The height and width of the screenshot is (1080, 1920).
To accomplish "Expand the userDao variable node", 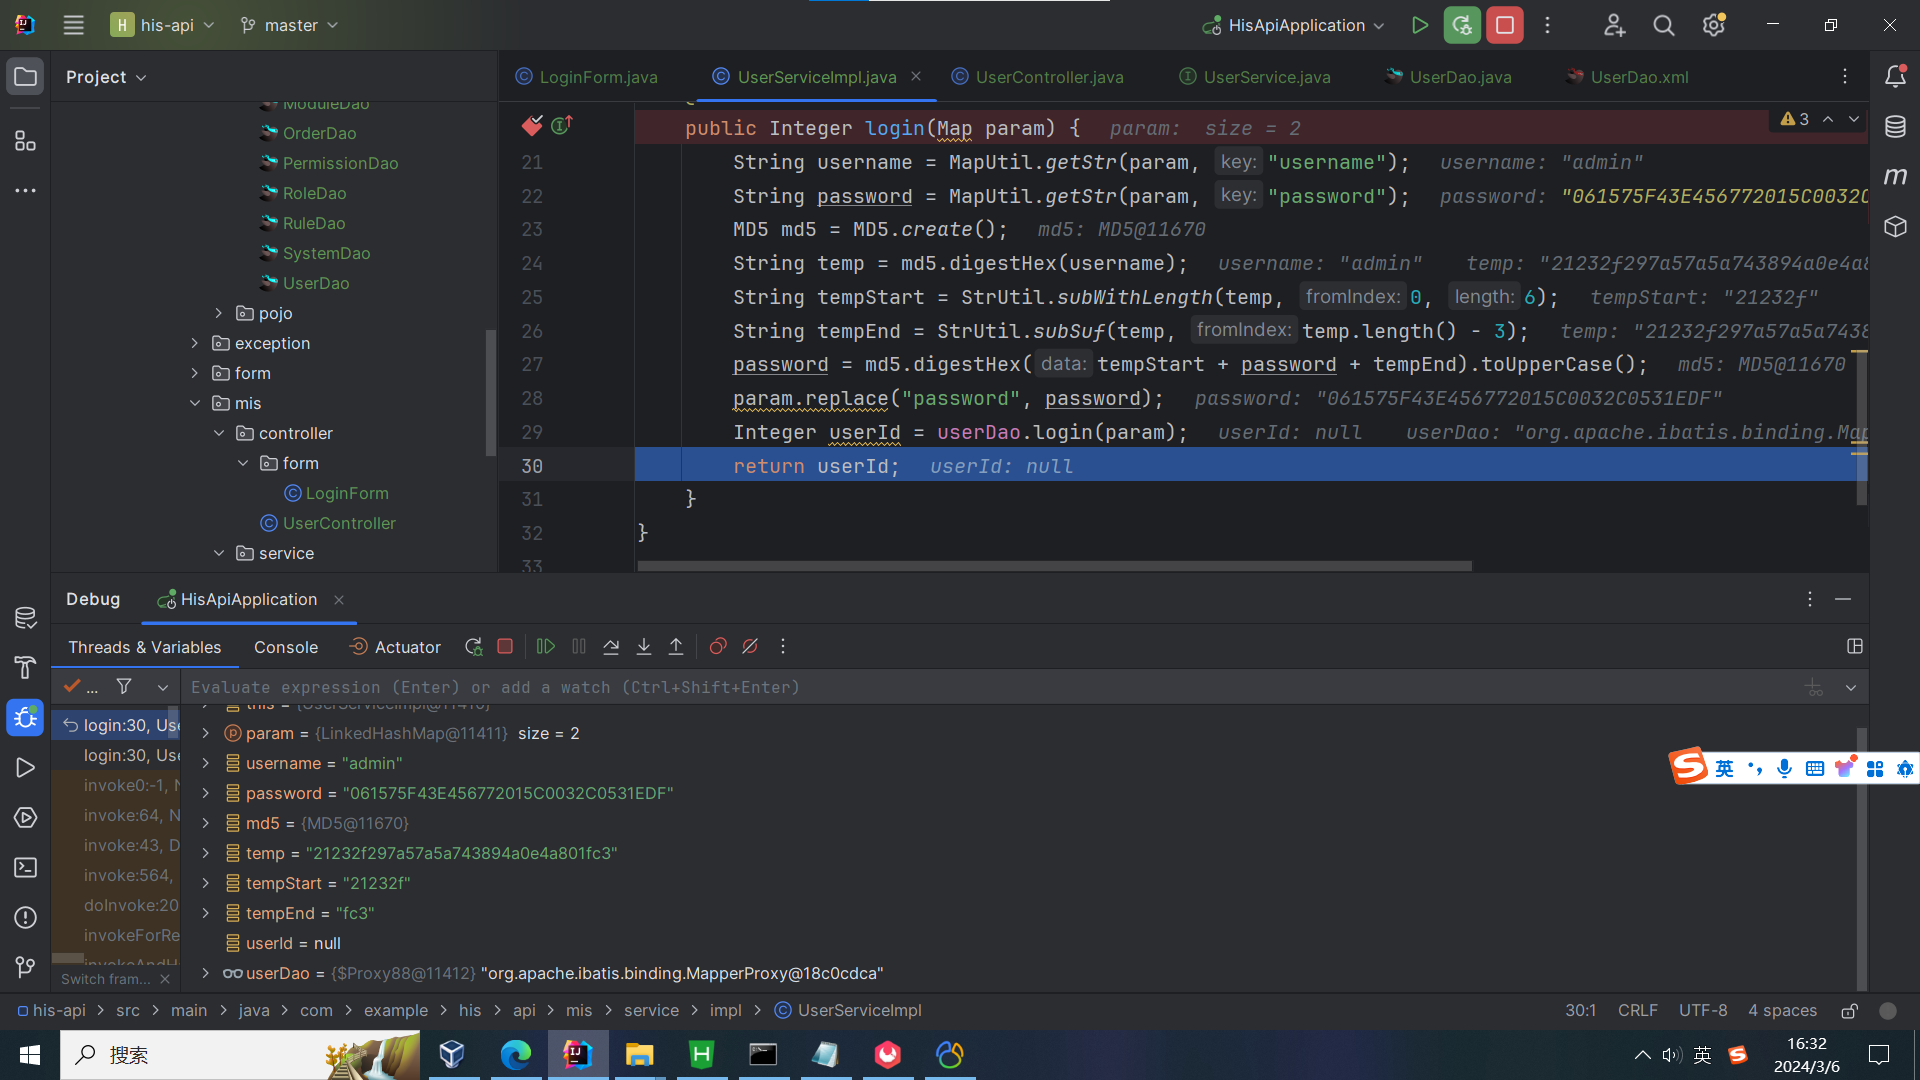I will (x=206, y=973).
